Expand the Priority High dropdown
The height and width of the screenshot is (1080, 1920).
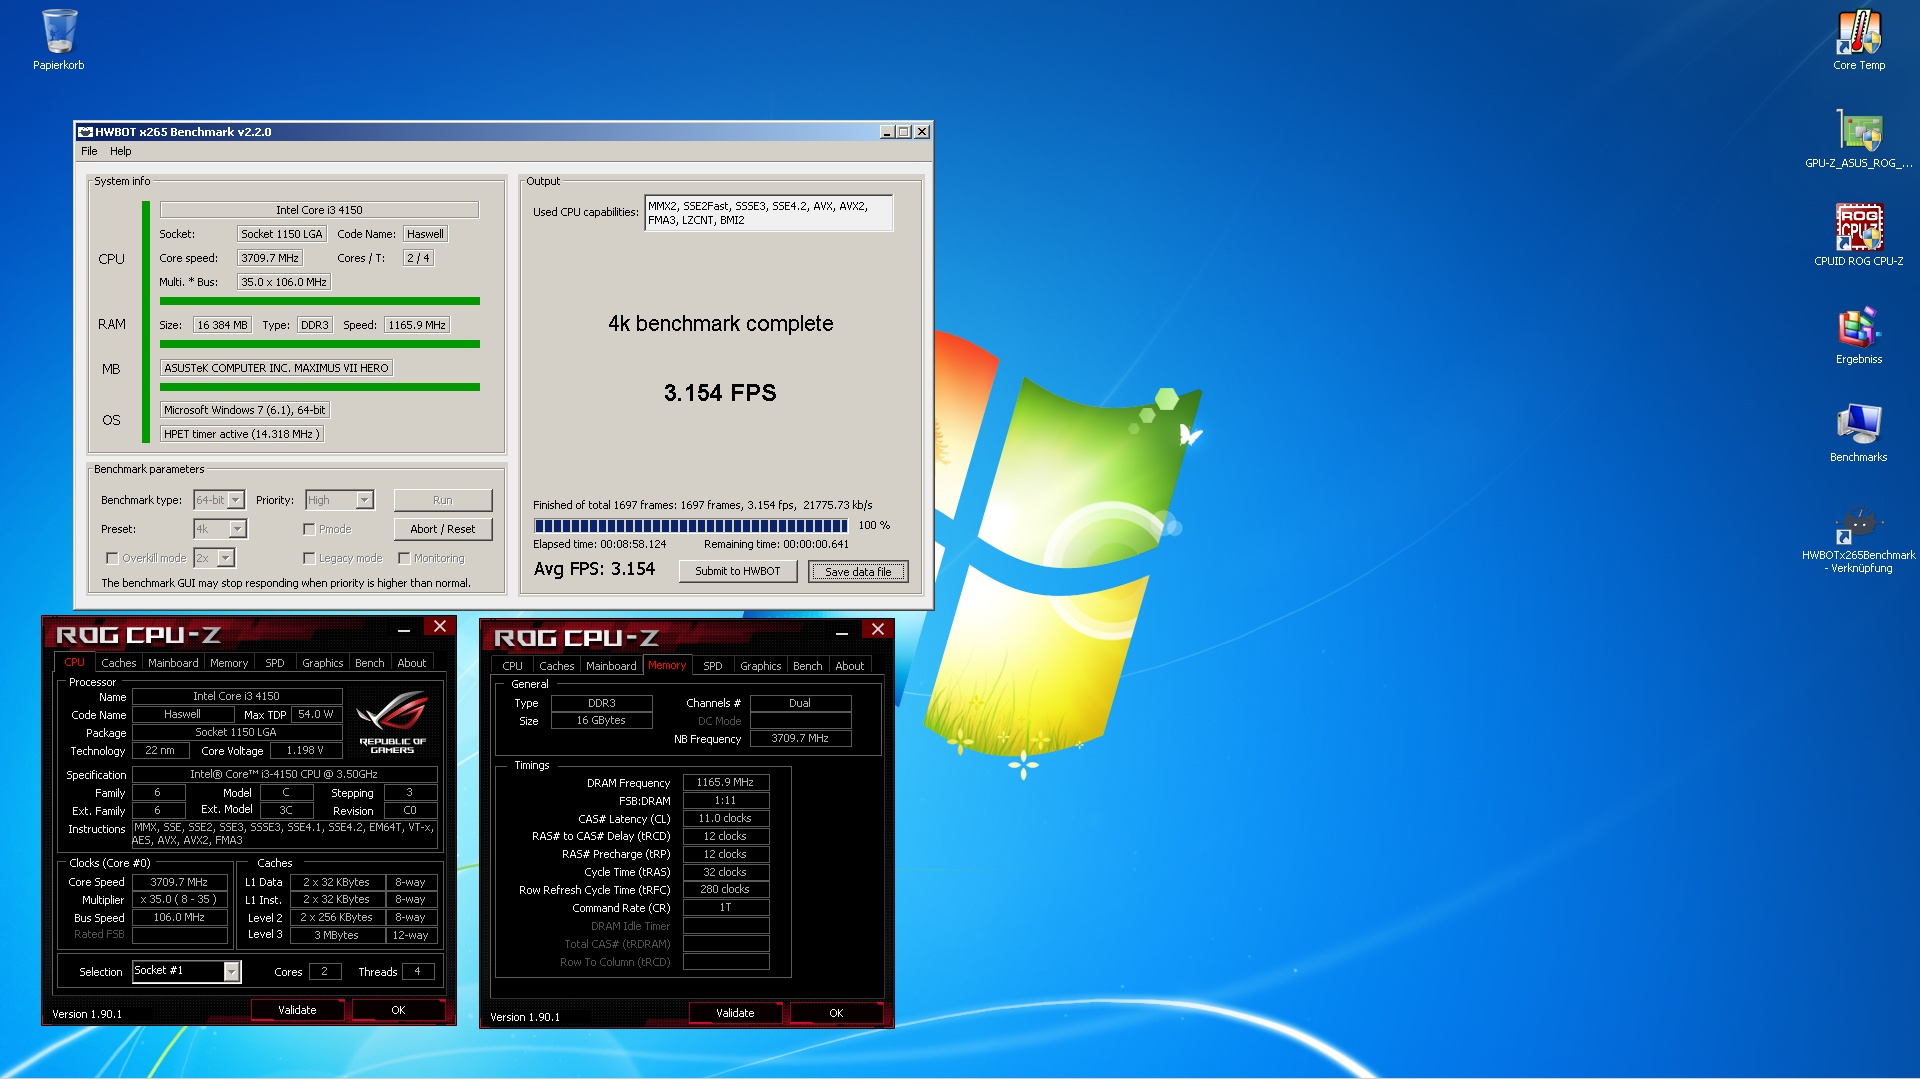[x=365, y=500]
